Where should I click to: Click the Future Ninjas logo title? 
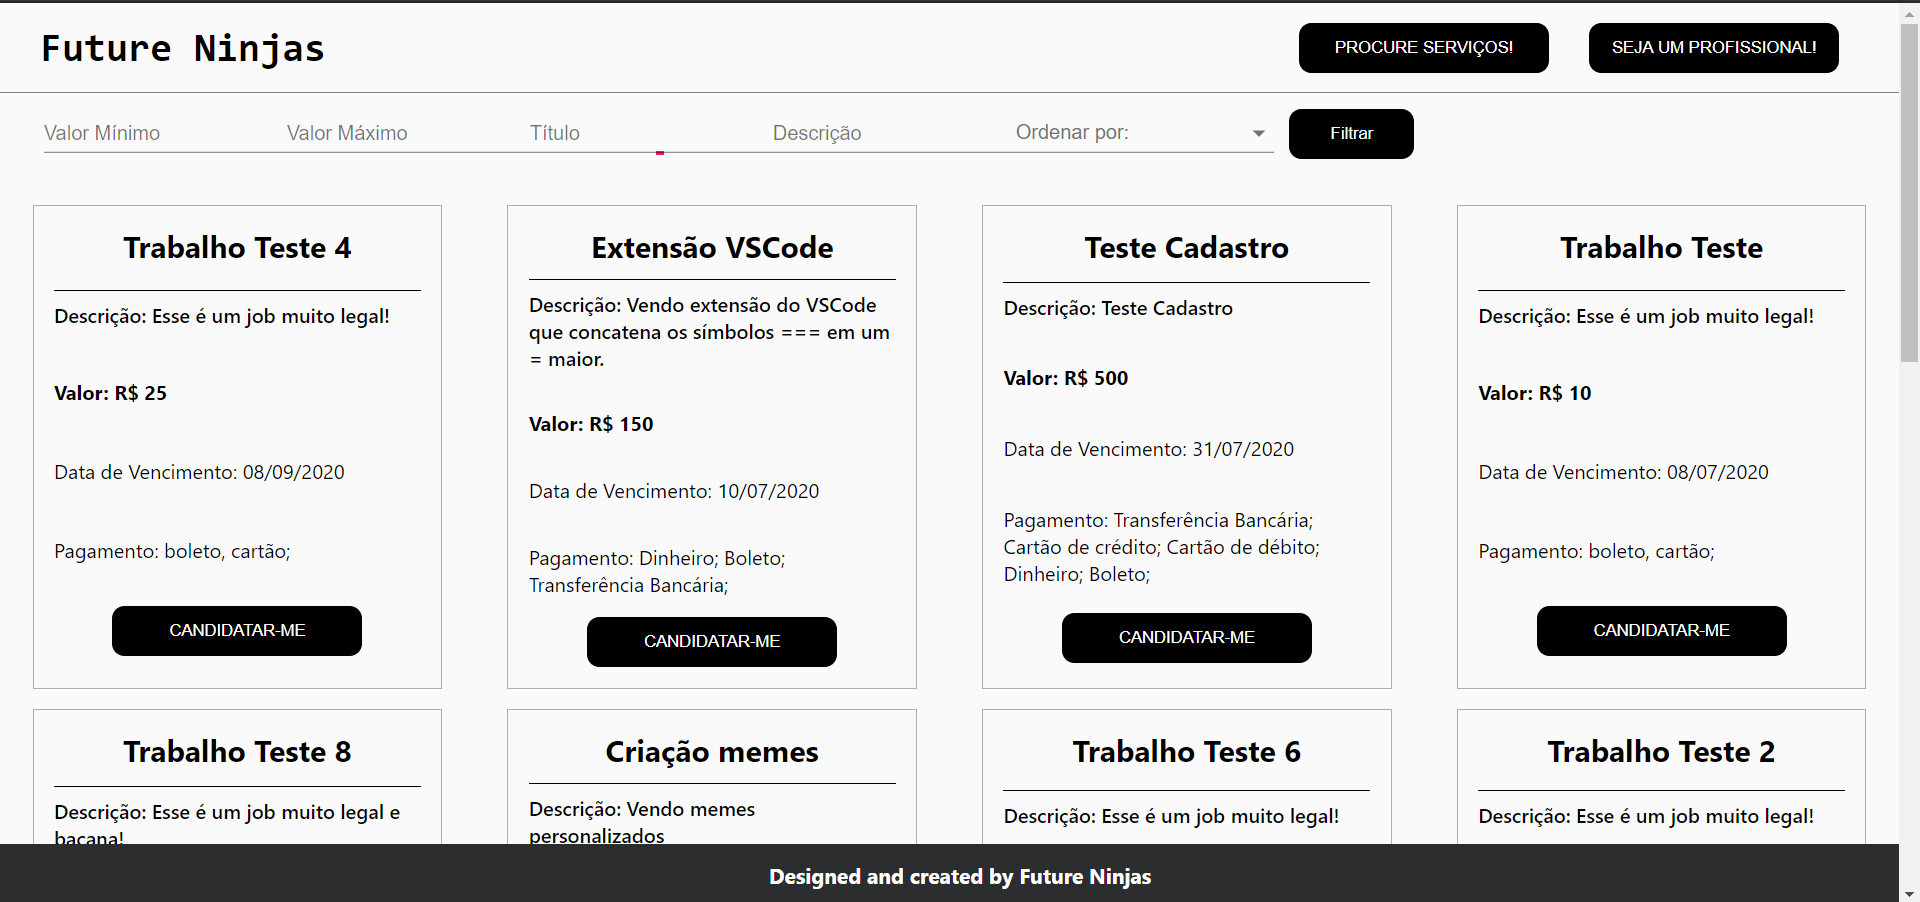(183, 48)
